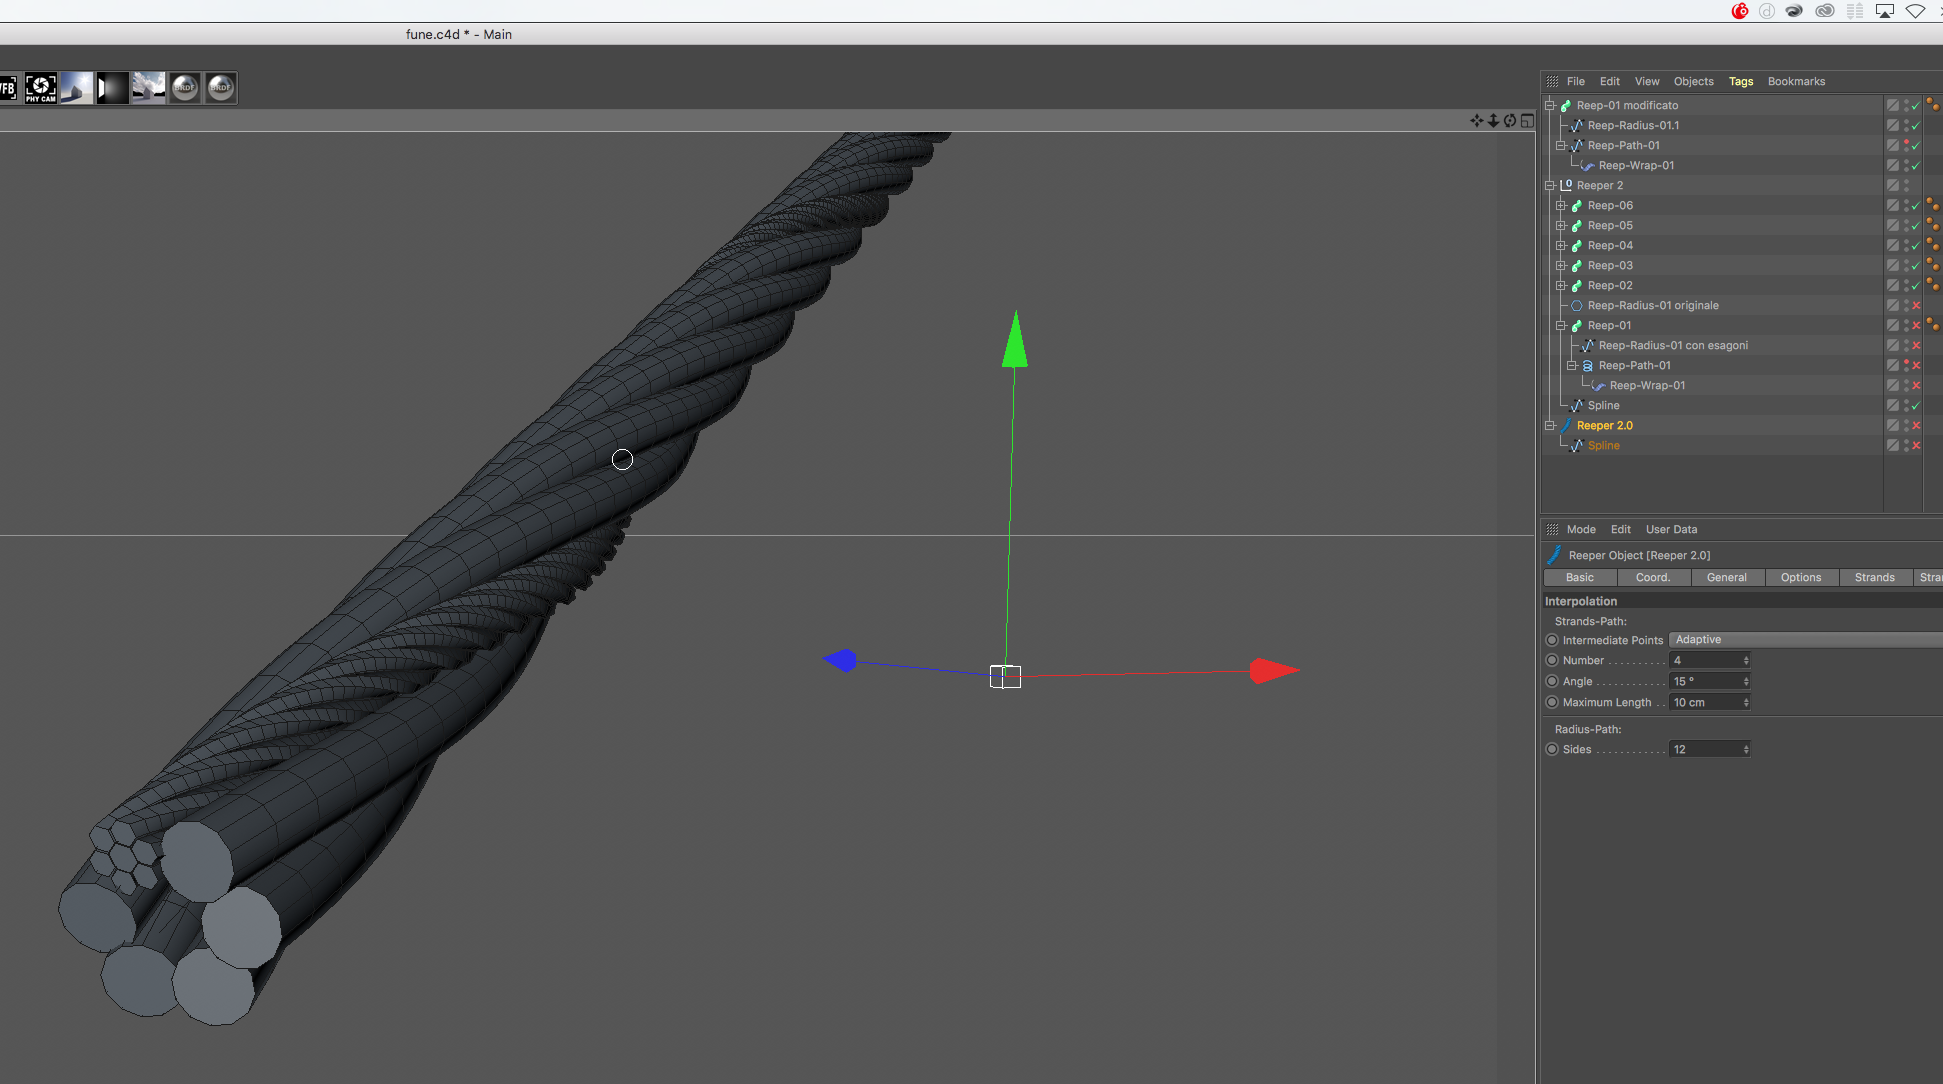1943x1084 pixels.
Task: Click the Angle field stepper arrows
Action: point(1746,682)
